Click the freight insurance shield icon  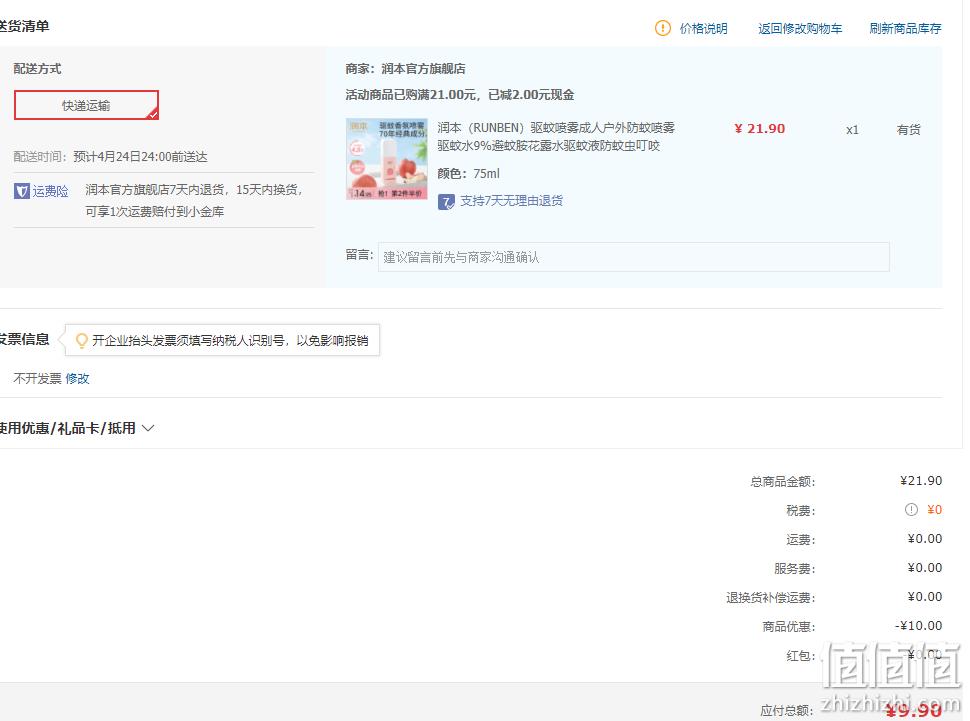pyautogui.click(x=22, y=191)
